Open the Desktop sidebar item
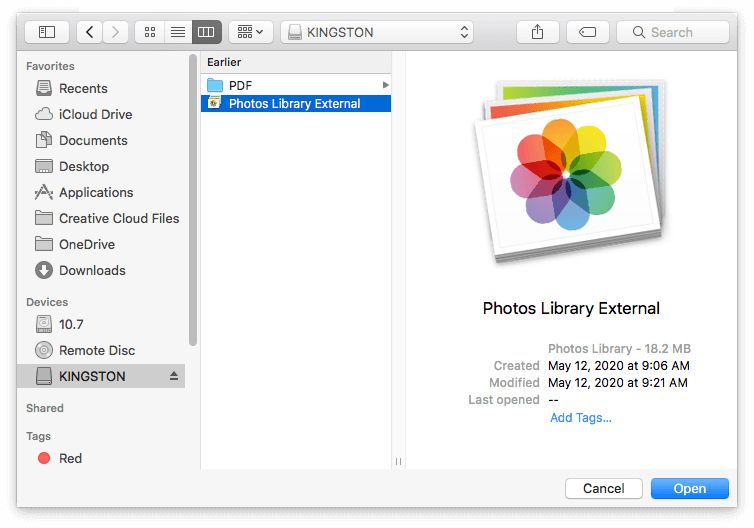754x528 pixels. pos(101,166)
